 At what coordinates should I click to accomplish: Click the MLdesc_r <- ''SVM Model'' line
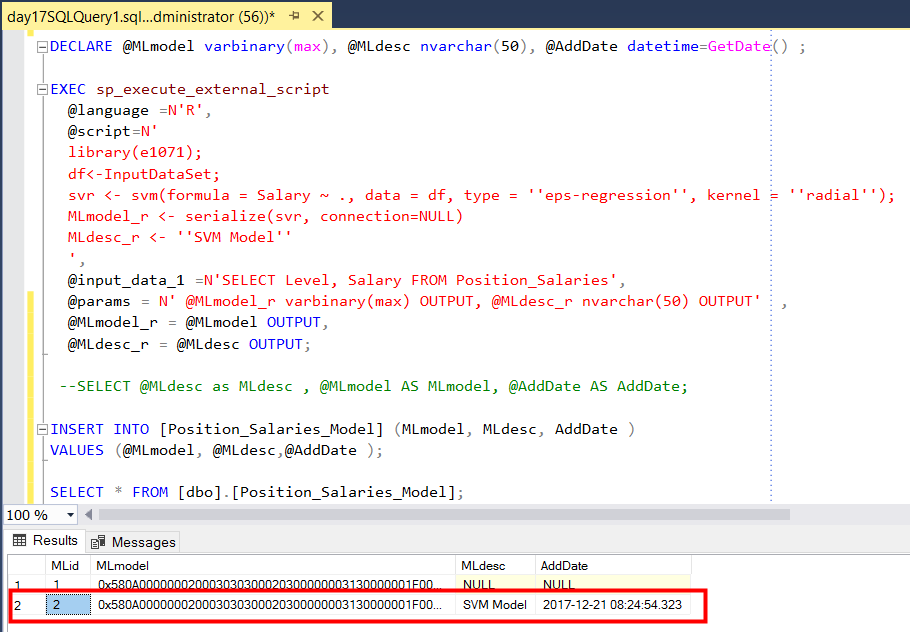180,237
